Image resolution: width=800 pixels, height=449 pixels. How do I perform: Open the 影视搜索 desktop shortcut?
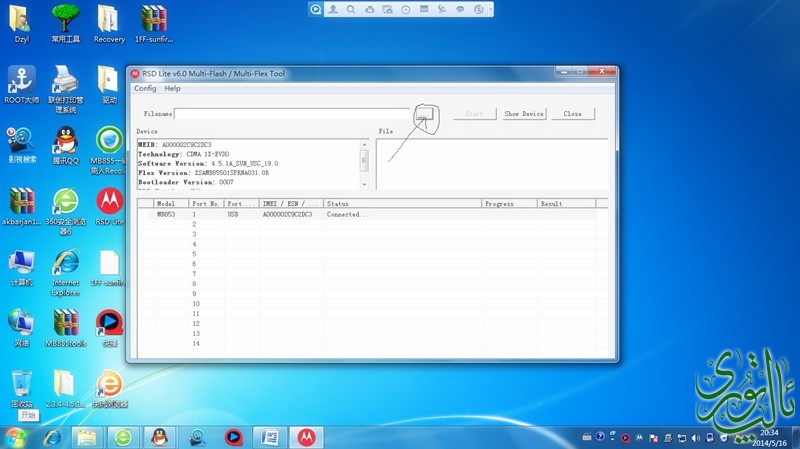[21, 145]
